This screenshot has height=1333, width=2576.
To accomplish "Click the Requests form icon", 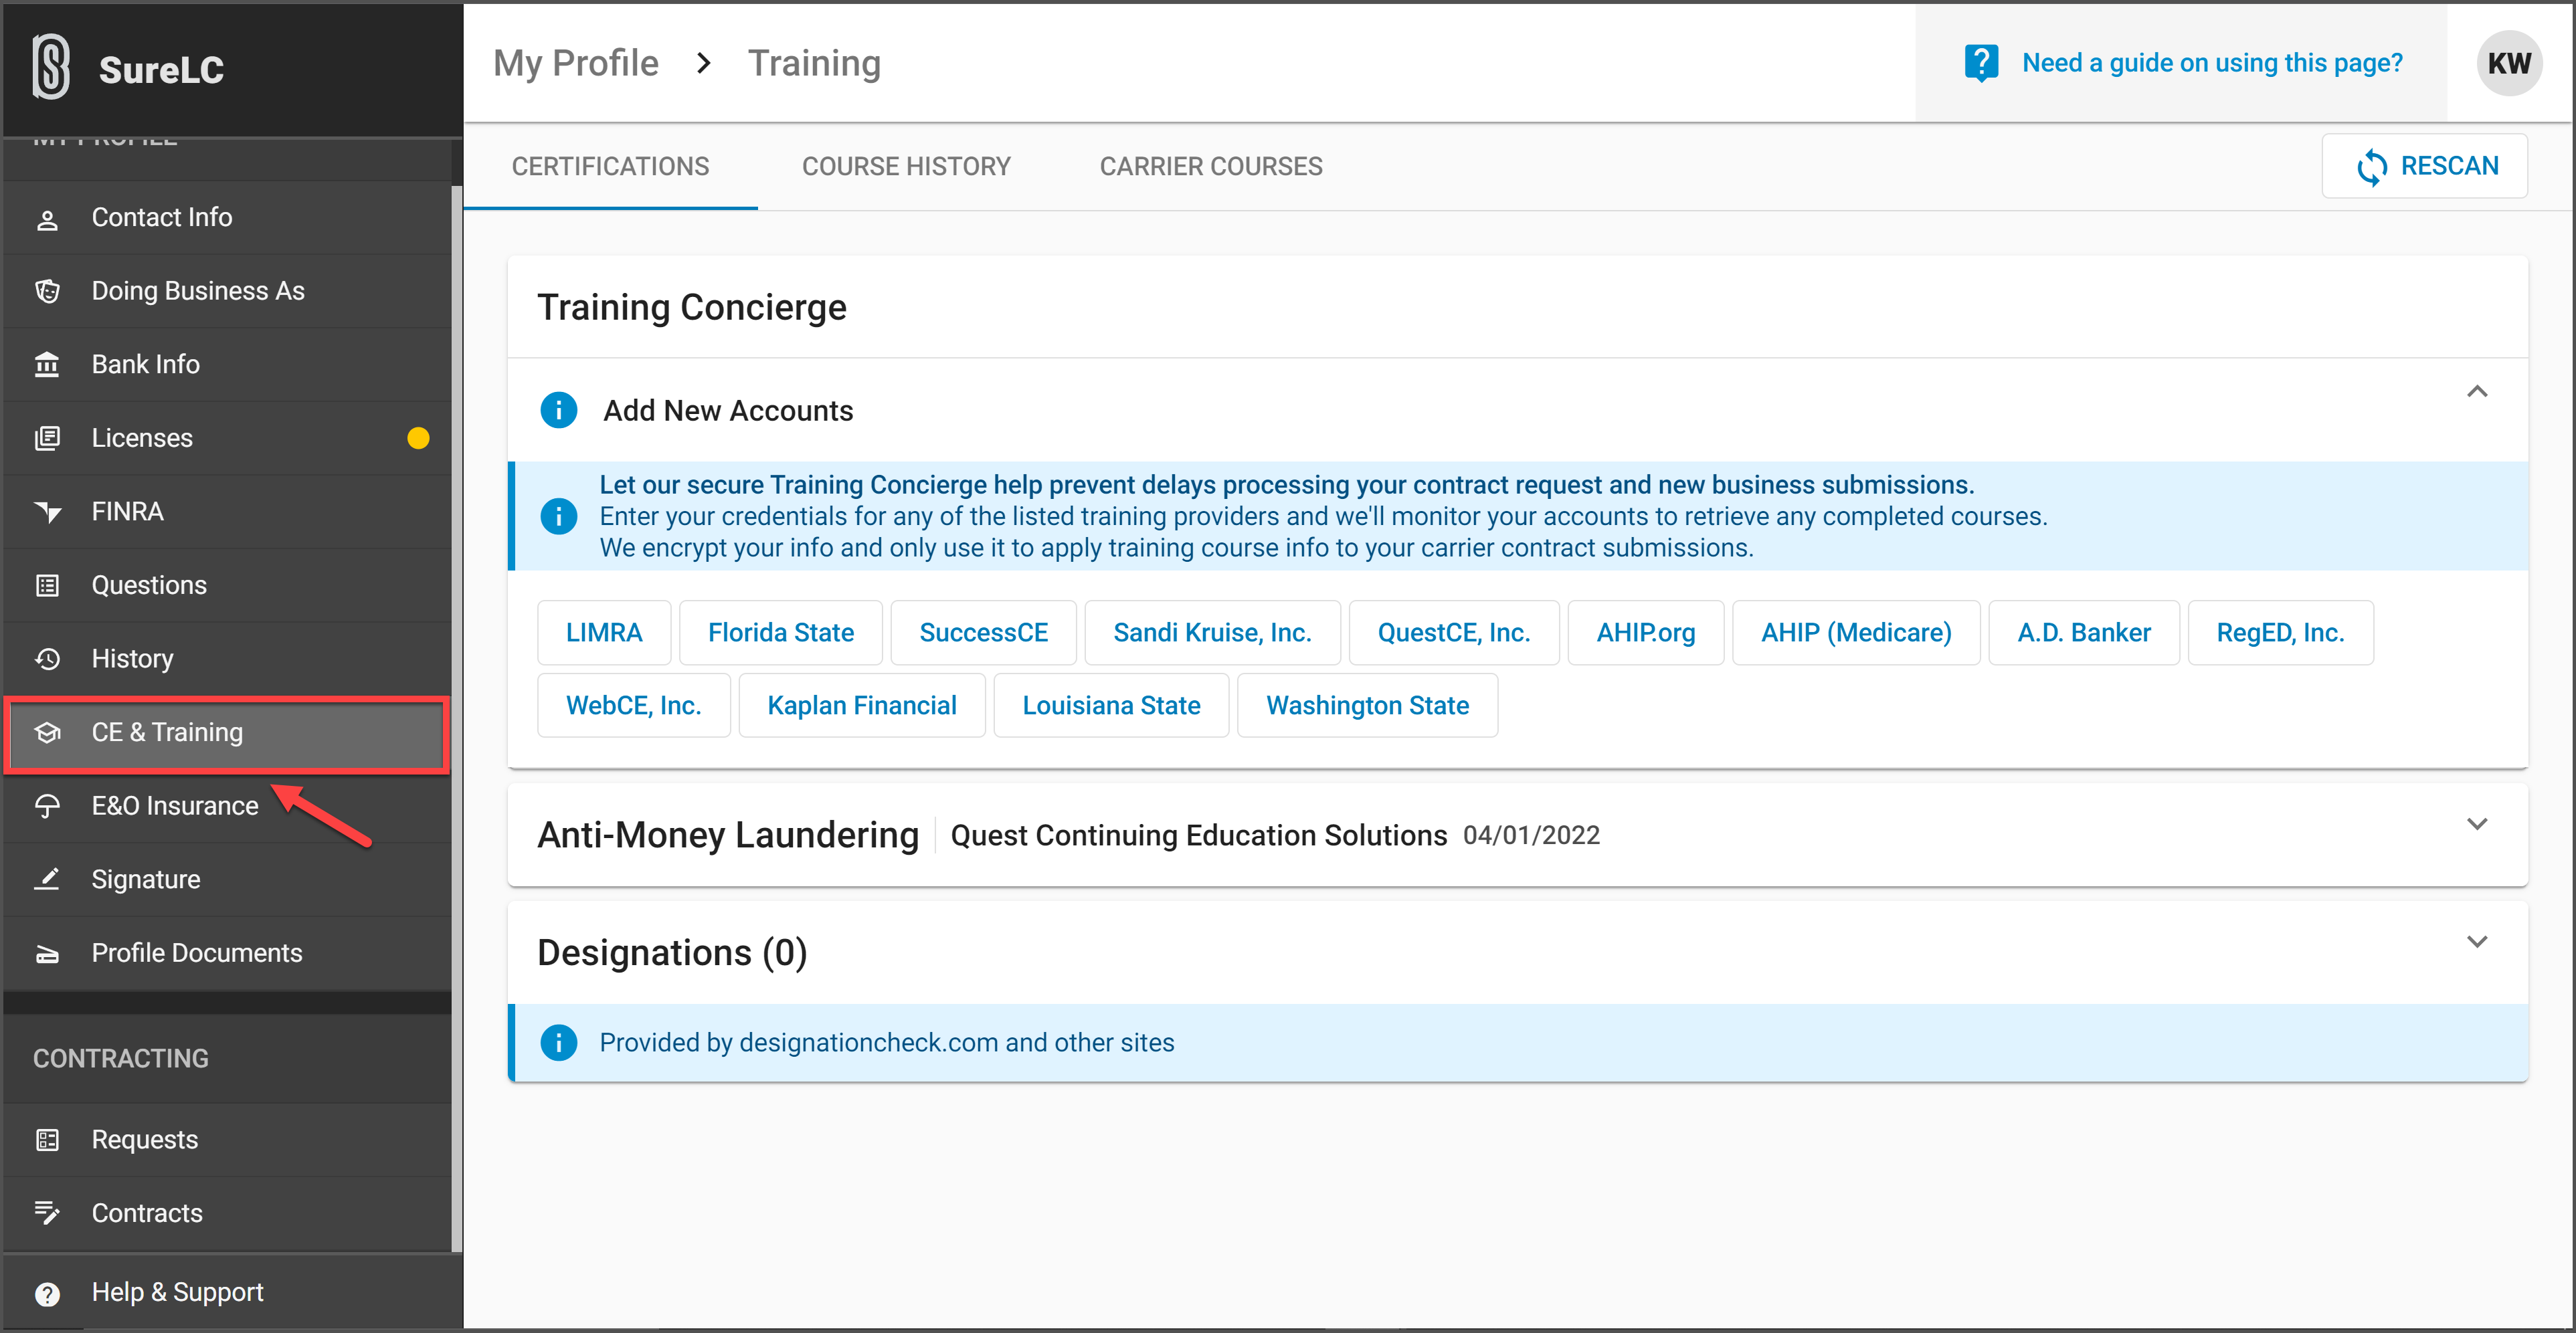I will [x=47, y=1140].
